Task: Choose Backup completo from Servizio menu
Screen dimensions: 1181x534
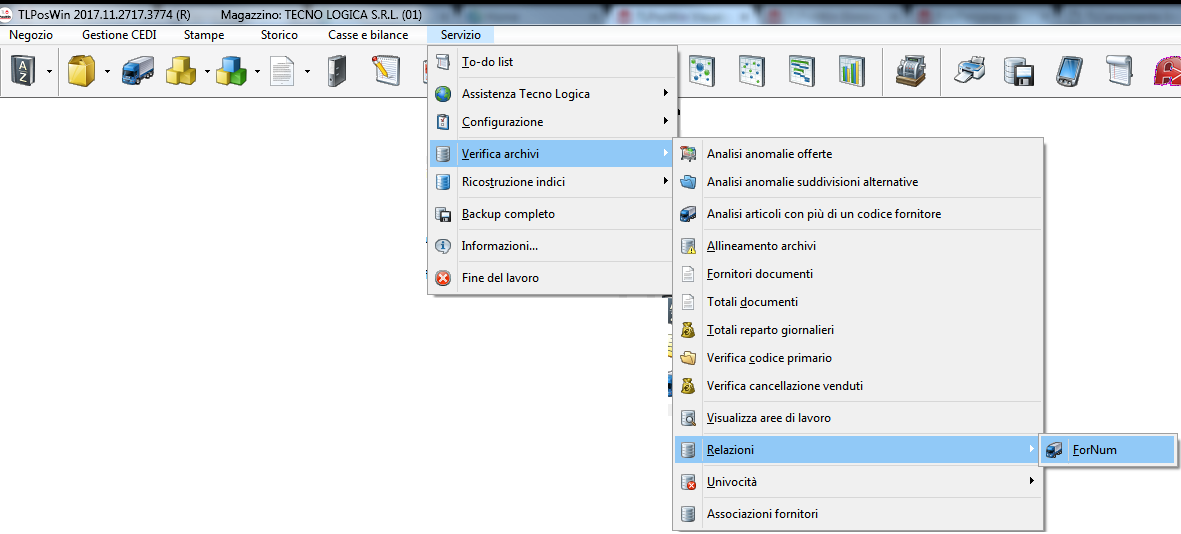Action: tap(508, 214)
